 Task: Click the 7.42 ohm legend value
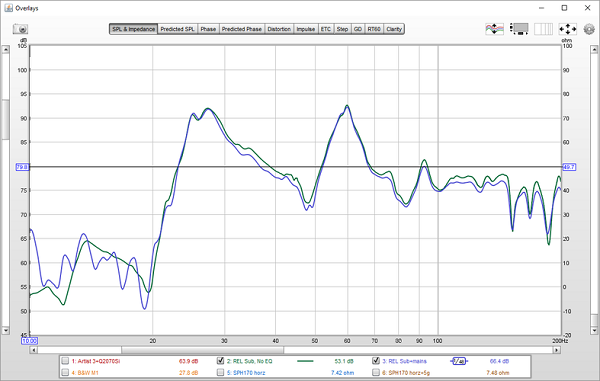(342, 373)
